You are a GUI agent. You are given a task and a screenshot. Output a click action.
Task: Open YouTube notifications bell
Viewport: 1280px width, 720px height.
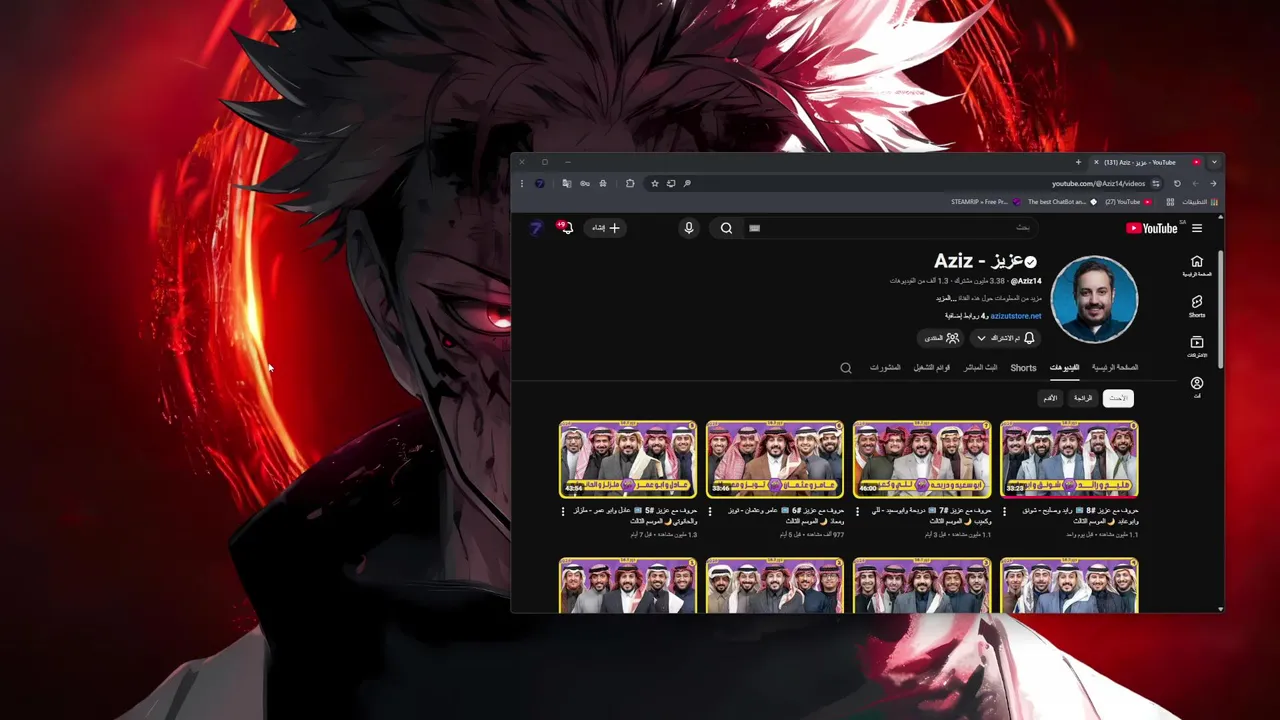coord(566,228)
